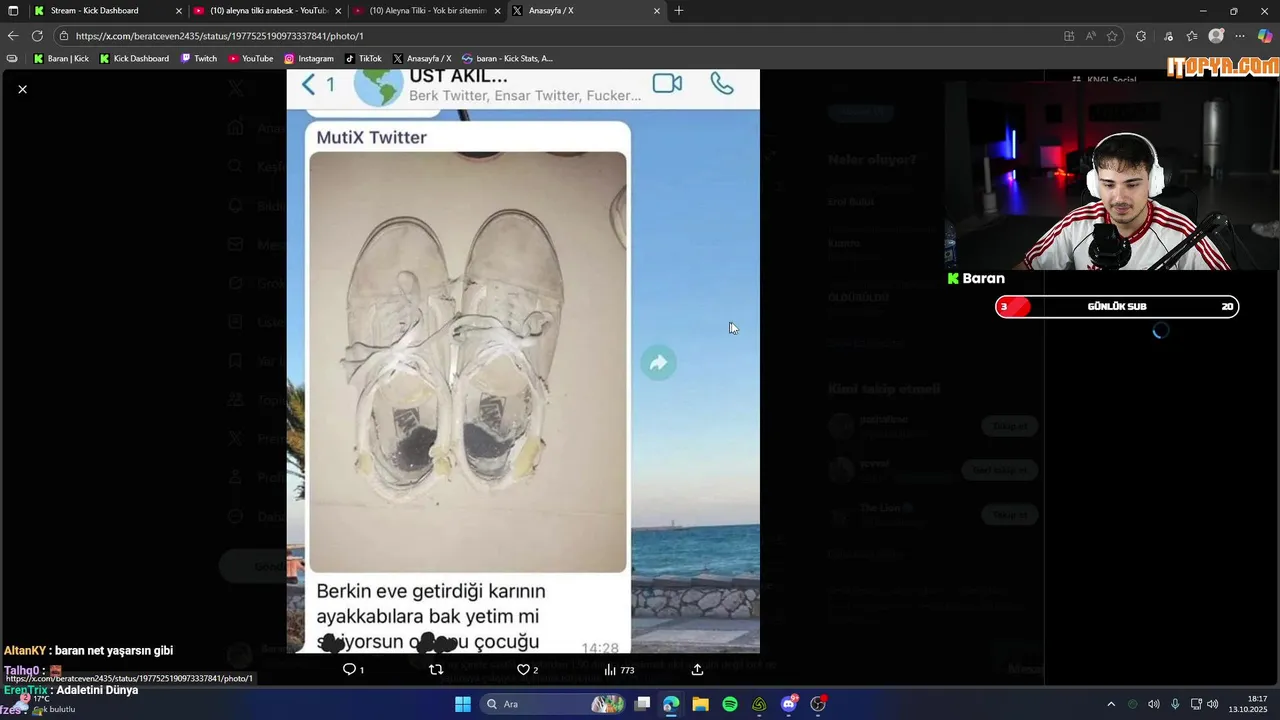Viewport: 1280px width, 720px height.
Task: Open Microsoft Edge from the taskbar
Action: coord(671,704)
